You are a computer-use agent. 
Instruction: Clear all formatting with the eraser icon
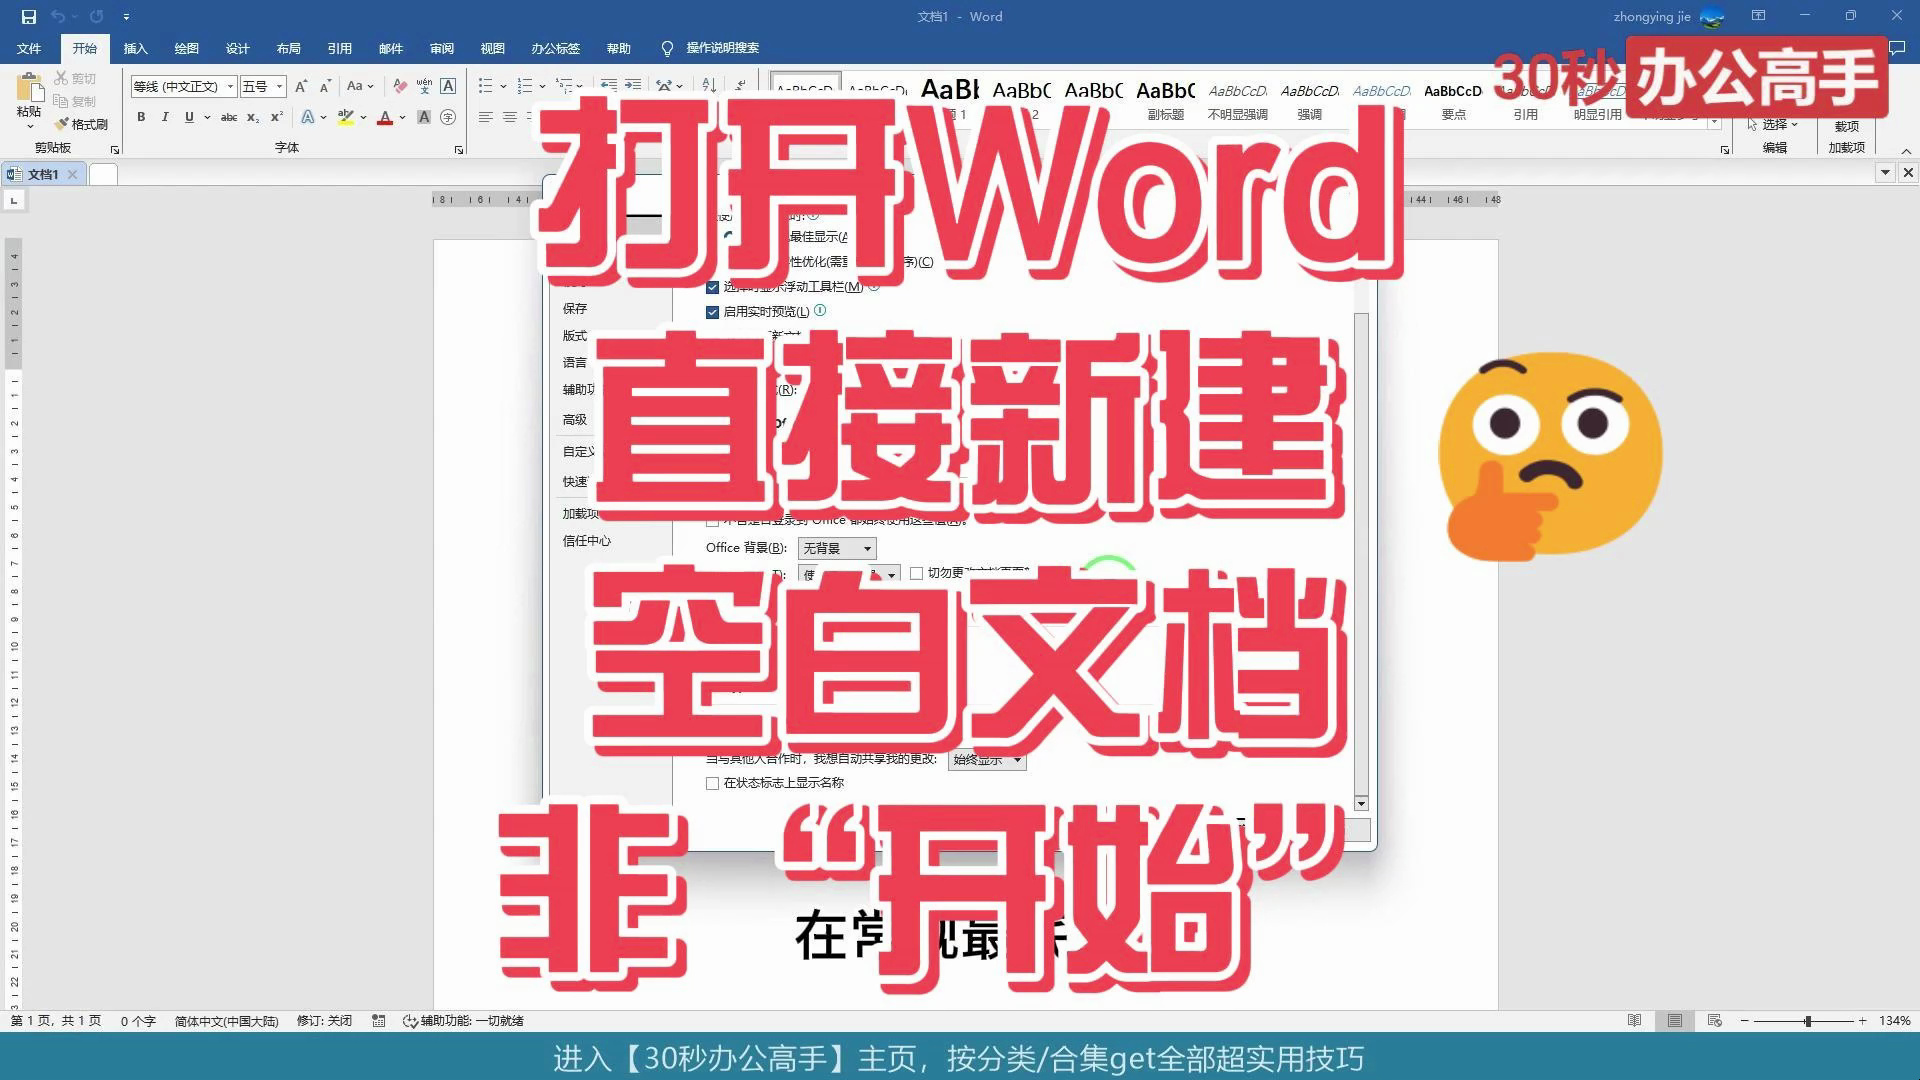click(x=400, y=86)
